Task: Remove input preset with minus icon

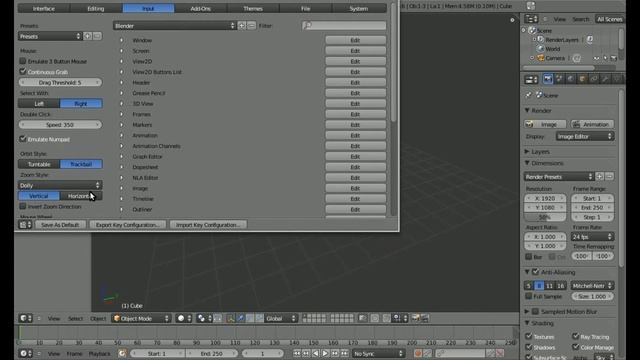Action: pyautogui.click(x=97, y=36)
